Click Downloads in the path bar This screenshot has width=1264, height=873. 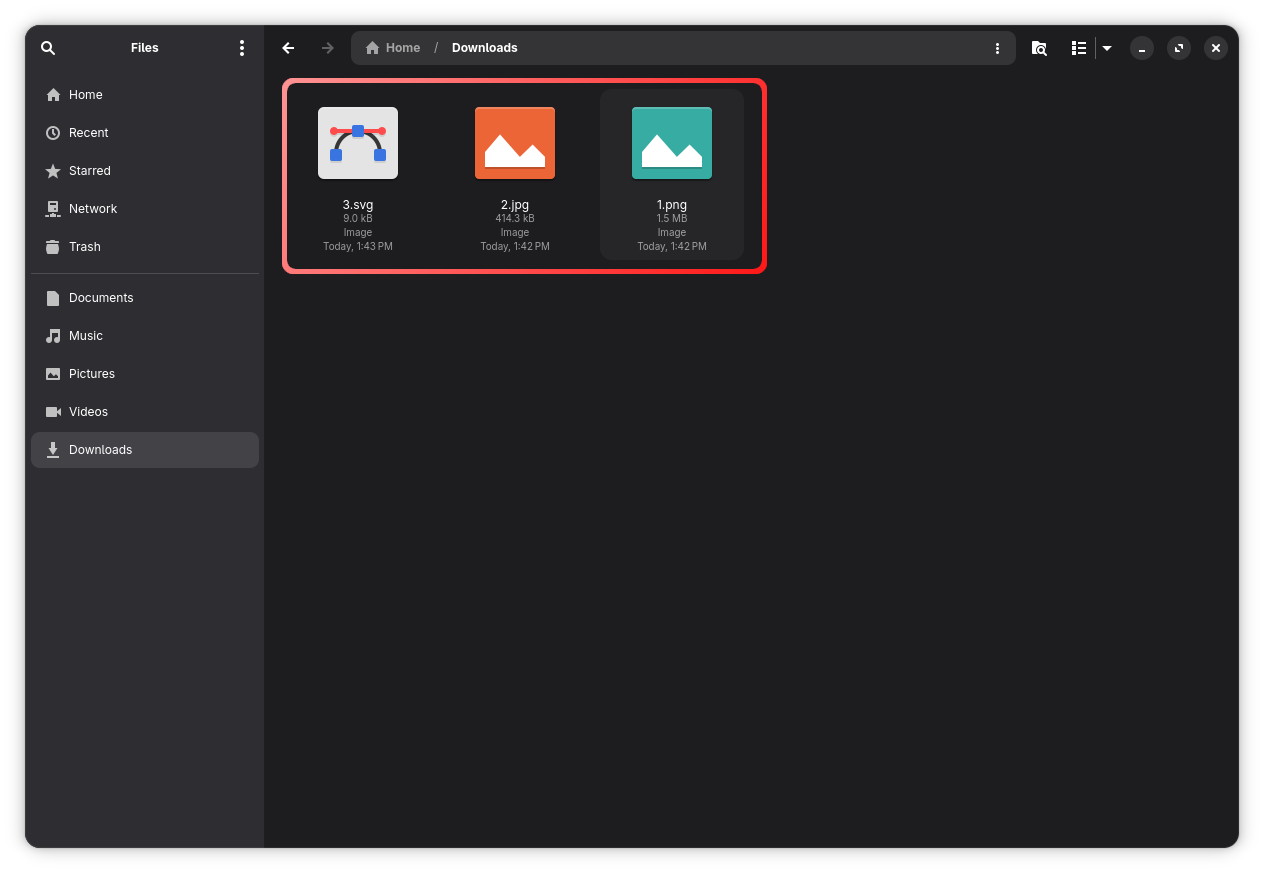(484, 48)
